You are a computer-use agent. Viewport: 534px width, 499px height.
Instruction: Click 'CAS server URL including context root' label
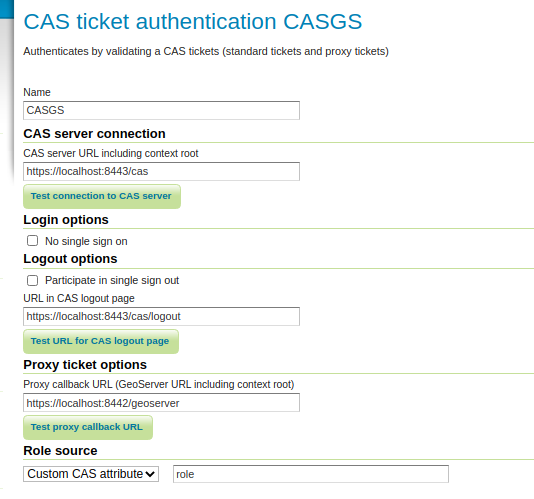point(111,153)
